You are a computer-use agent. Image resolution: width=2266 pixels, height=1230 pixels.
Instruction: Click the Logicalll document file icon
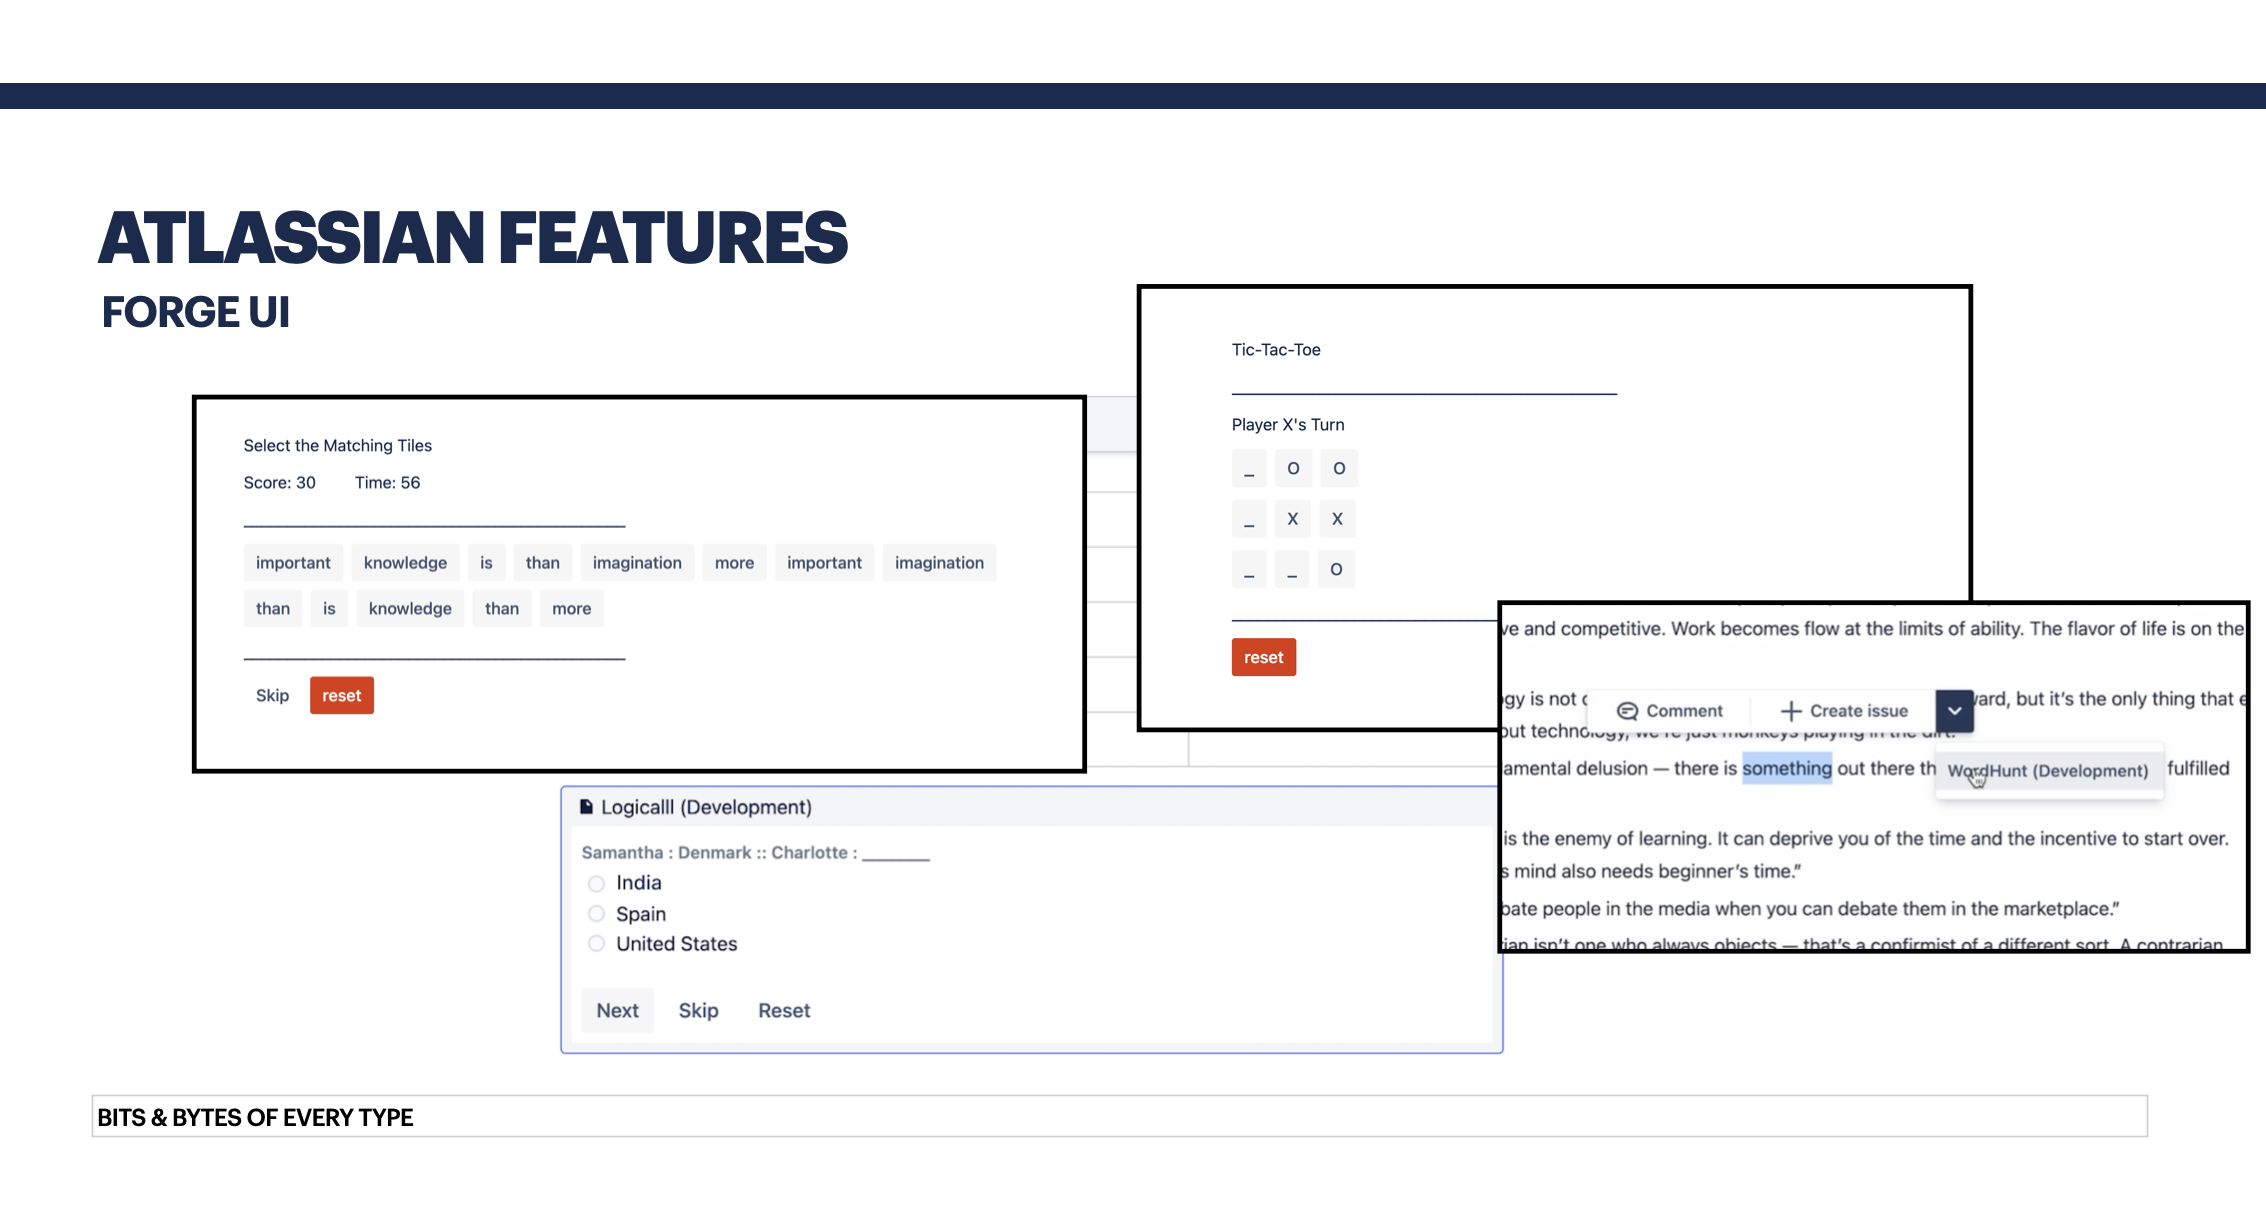coord(587,807)
